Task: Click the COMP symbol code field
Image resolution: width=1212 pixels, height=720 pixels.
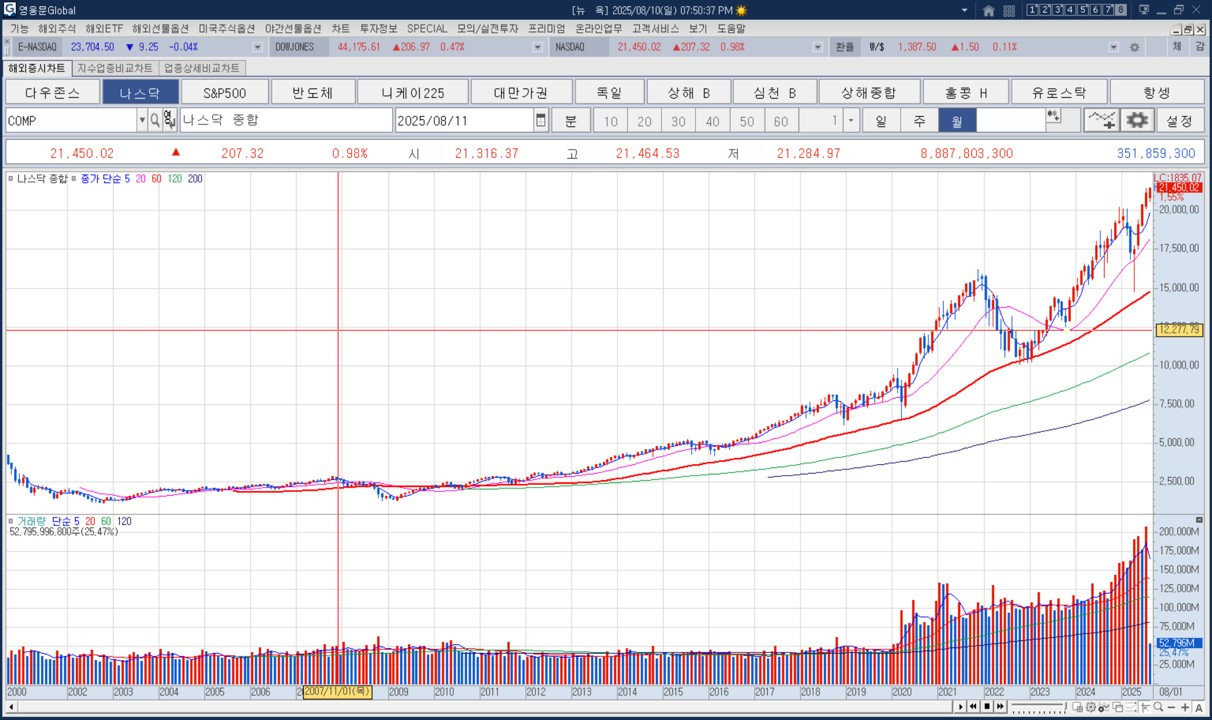Action: pyautogui.click(x=70, y=120)
